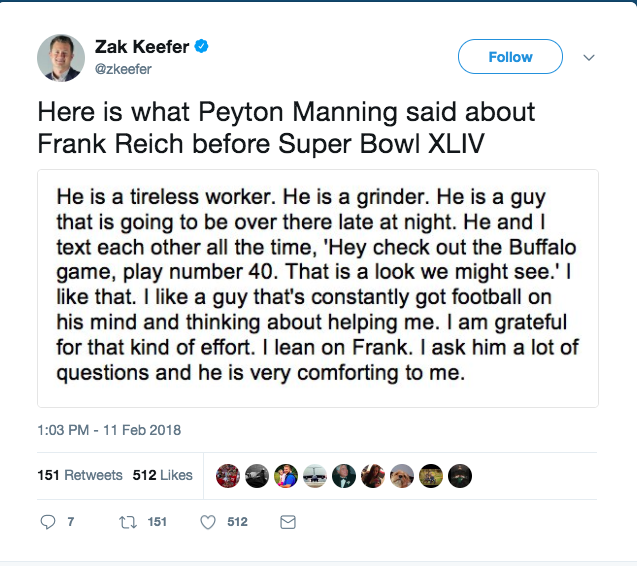The width and height of the screenshot is (637, 566).
Task: Click the fifth liker avatar in the row
Action: click(x=344, y=476)
